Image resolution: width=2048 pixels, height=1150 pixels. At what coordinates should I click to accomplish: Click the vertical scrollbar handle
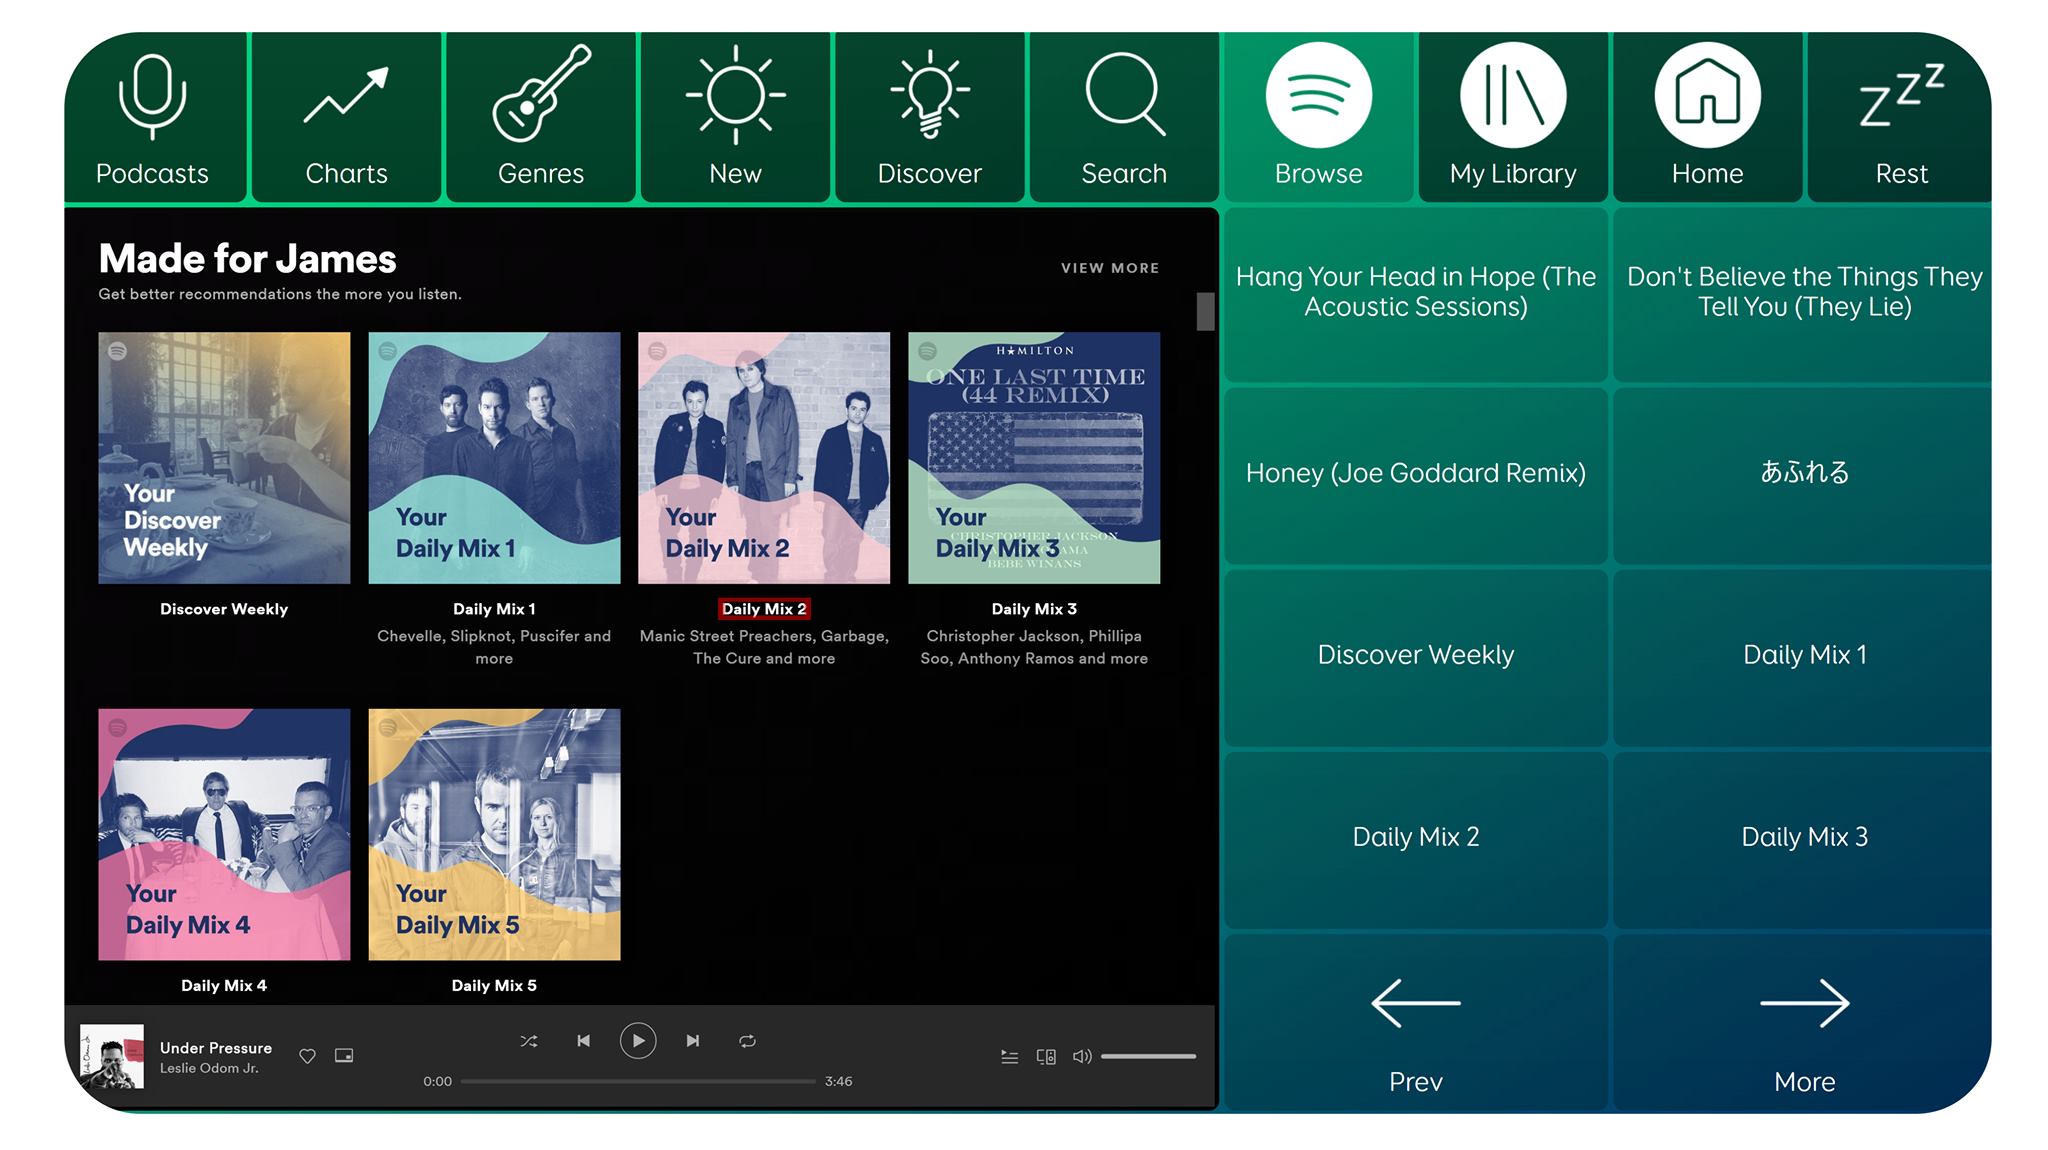pyautogui.click(x=1205, y=311)
